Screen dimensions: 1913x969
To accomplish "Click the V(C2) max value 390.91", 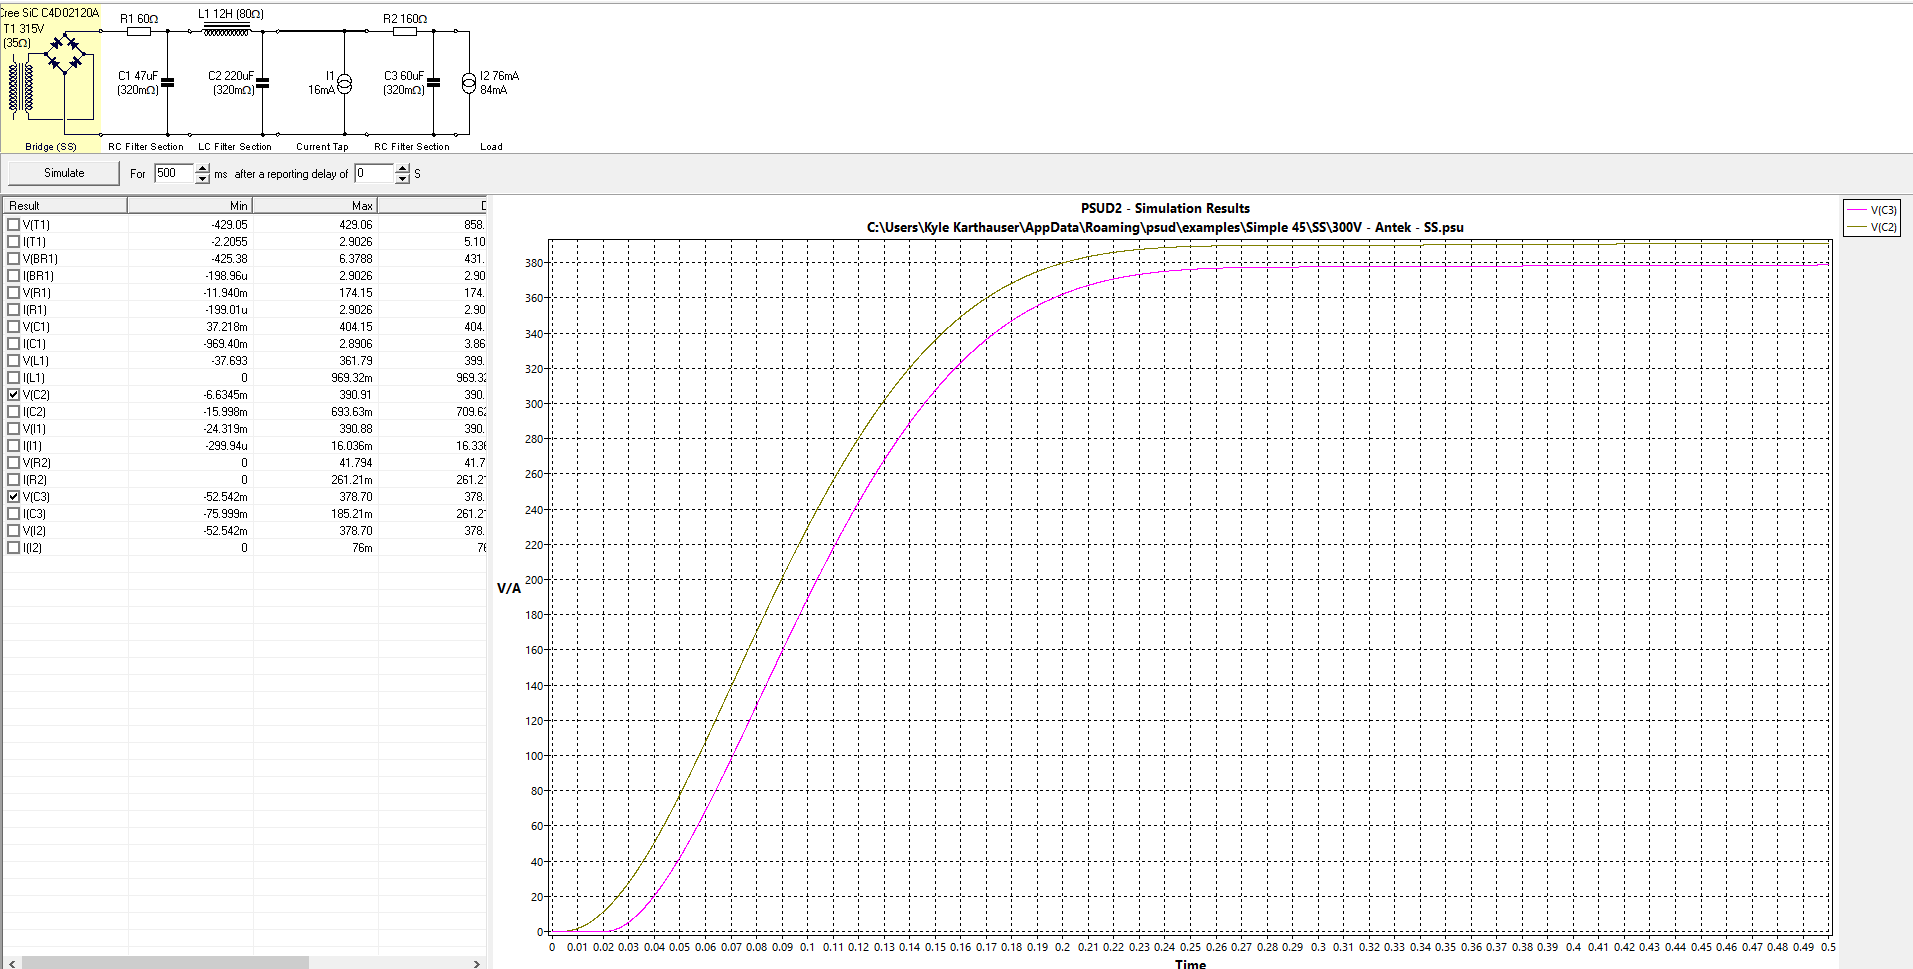I will (x=355, y=395).
